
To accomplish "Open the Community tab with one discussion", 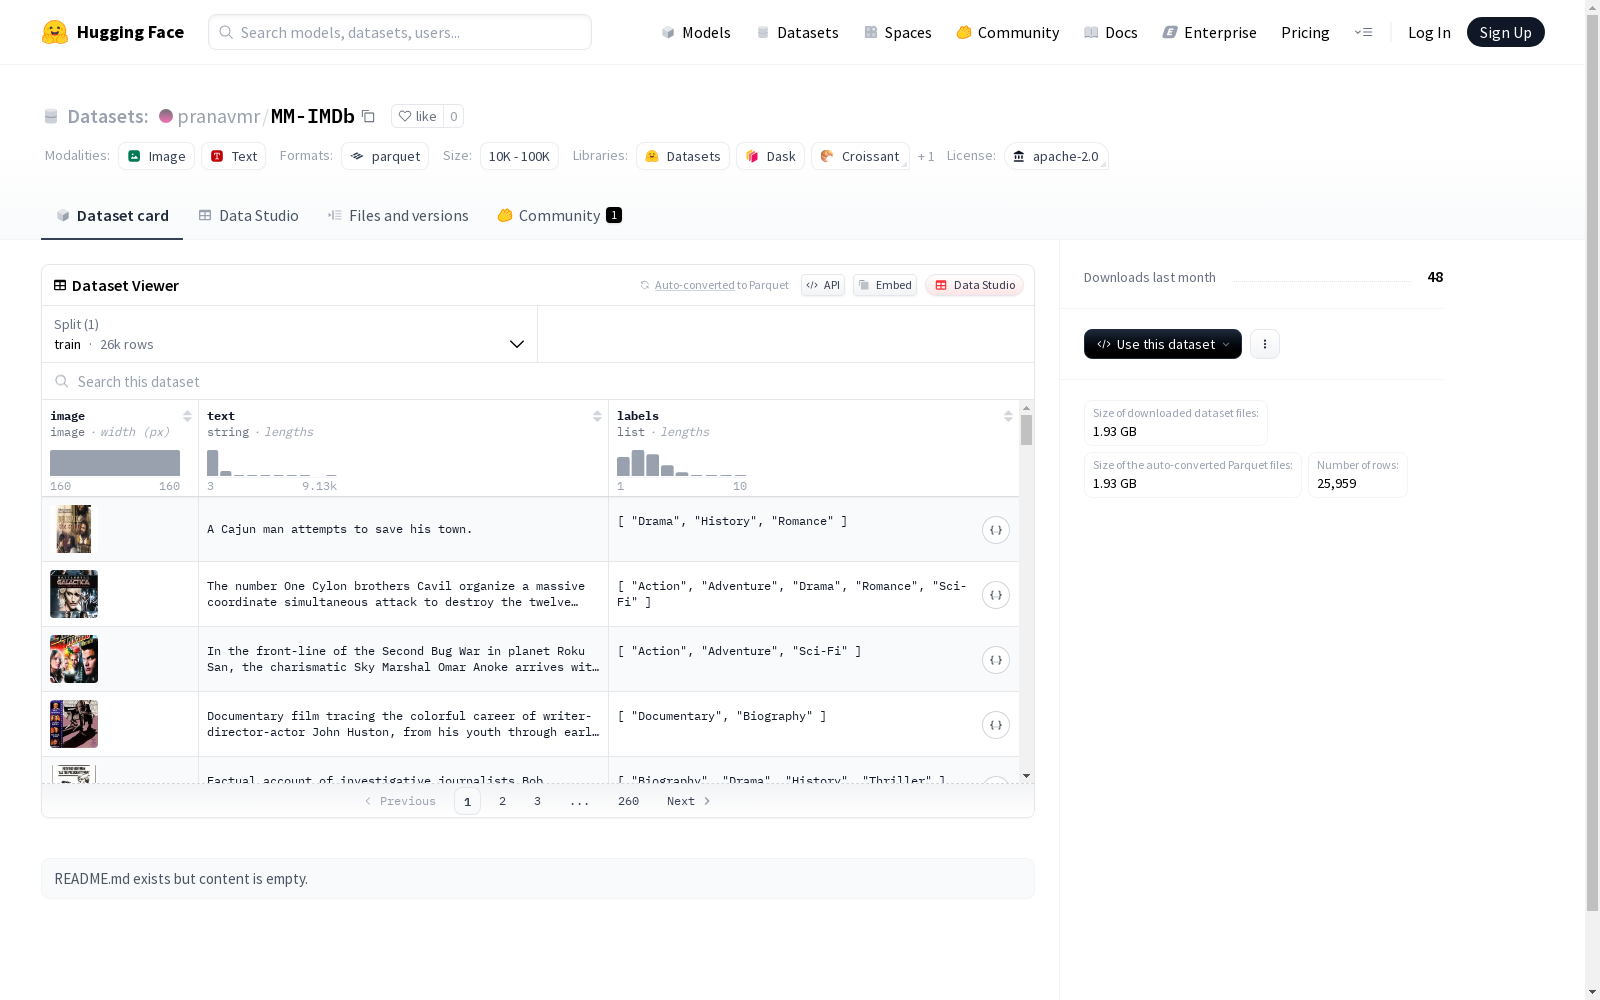I will coord(559,216).
